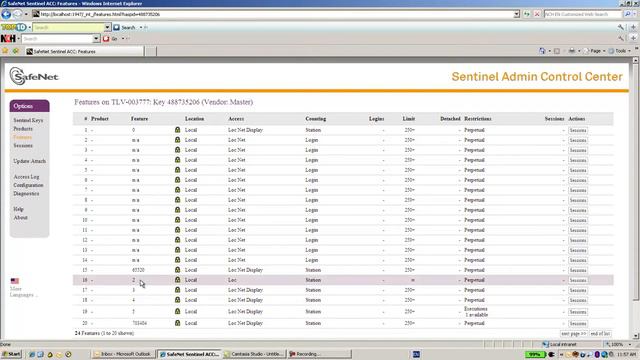Open Sessions in Options sidebar
This screenshot has width=640, height=360.
pyautogui.click(x=23, y=145)
